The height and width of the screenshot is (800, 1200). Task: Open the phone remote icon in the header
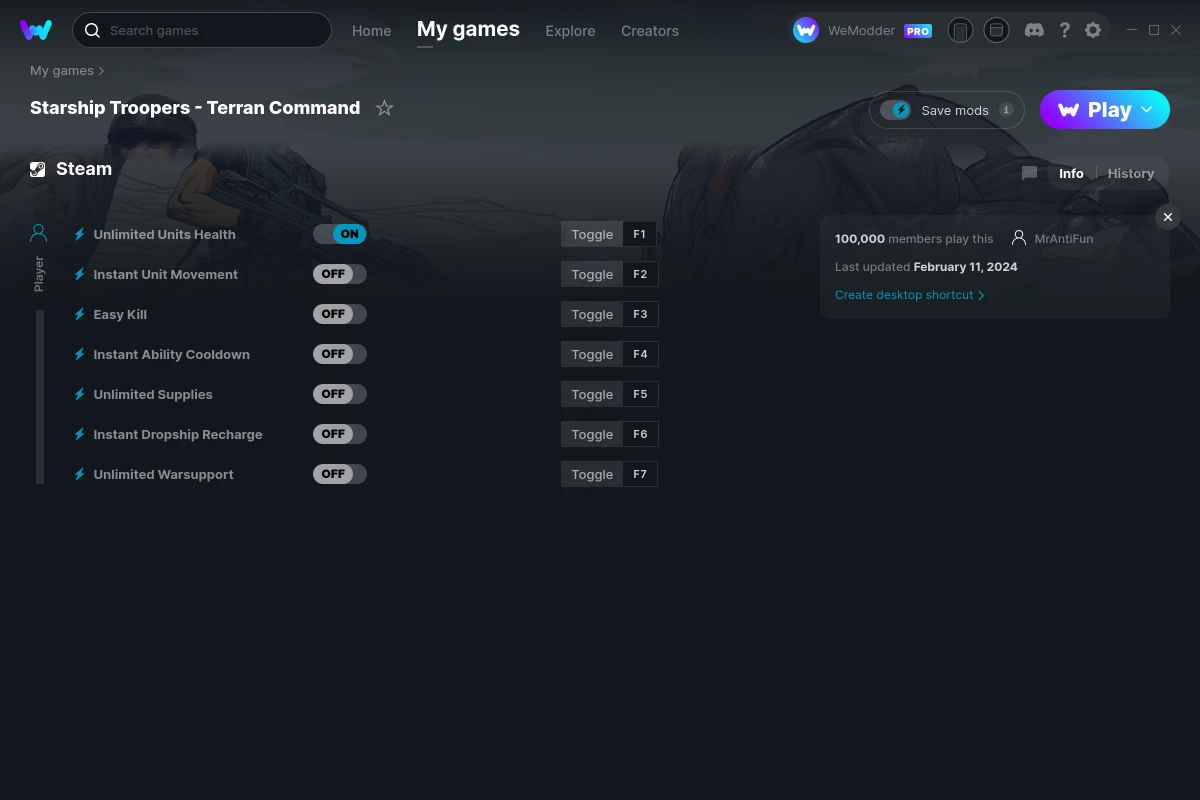coord(960,30)
